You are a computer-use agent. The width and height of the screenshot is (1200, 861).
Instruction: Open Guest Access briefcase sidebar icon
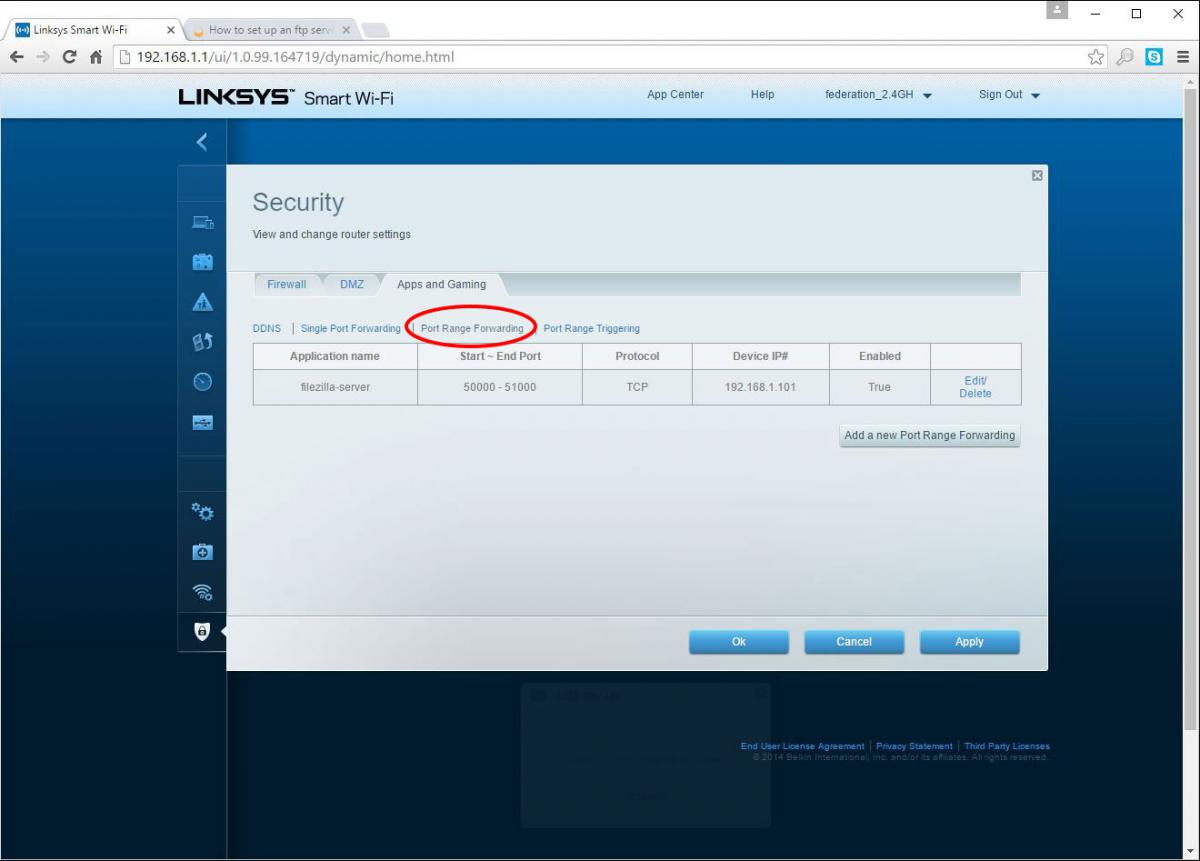202,262
